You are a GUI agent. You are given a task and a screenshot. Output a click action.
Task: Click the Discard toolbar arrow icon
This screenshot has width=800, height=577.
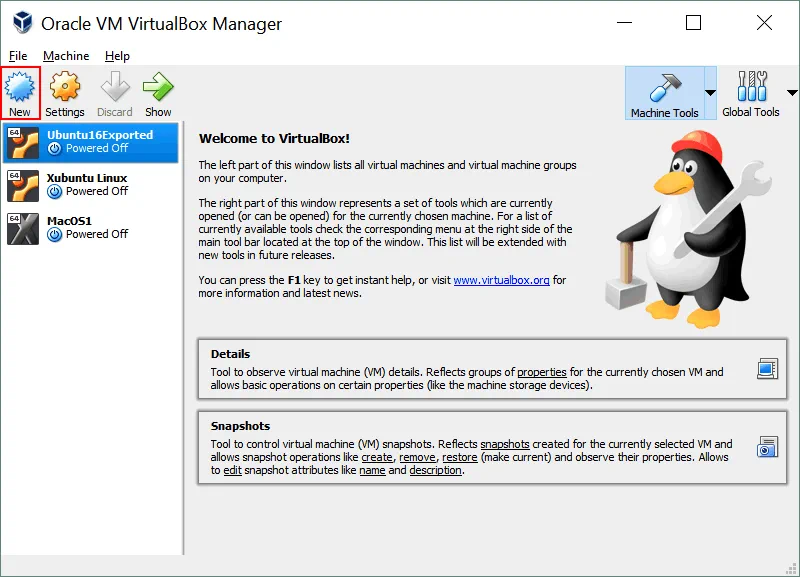tap(115, 88)
